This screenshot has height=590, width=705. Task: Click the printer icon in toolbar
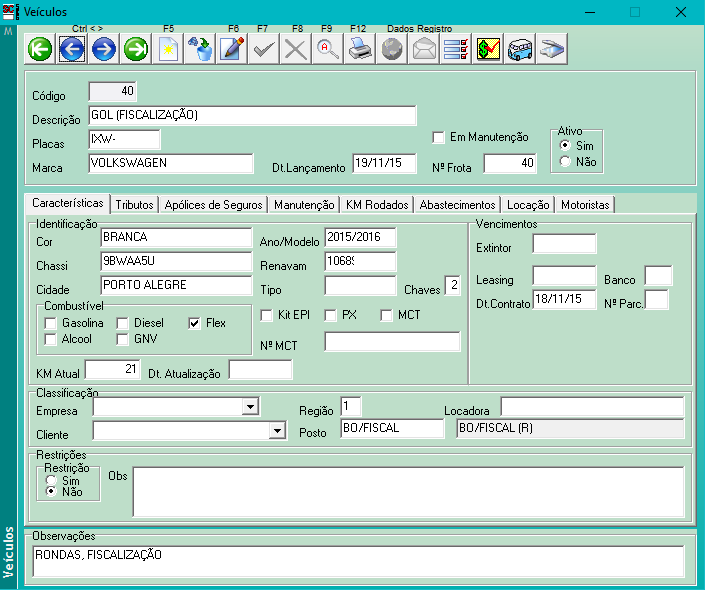click(x=359, y=48)
